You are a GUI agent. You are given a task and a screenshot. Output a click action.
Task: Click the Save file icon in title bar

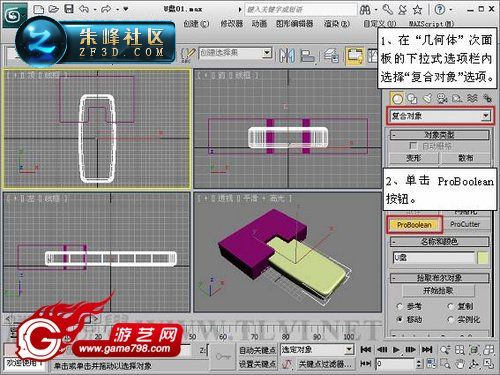click(69, 9)
